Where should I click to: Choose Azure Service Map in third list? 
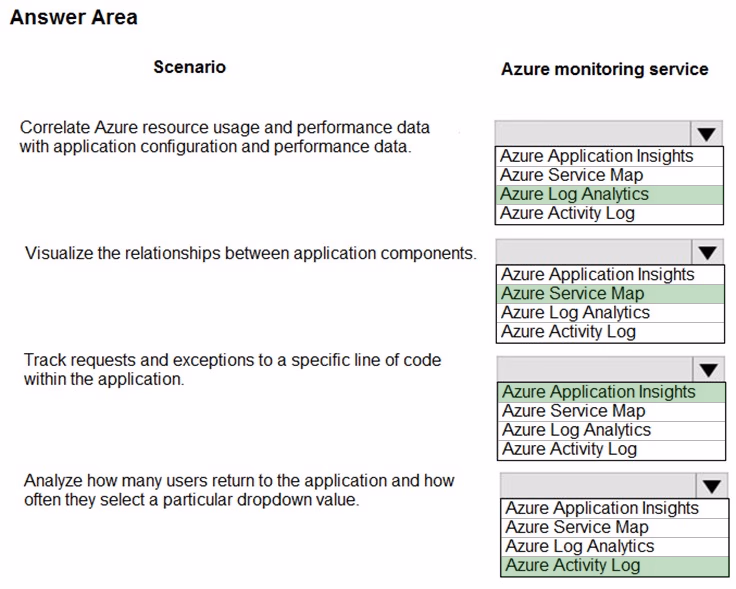pos(612,412)
